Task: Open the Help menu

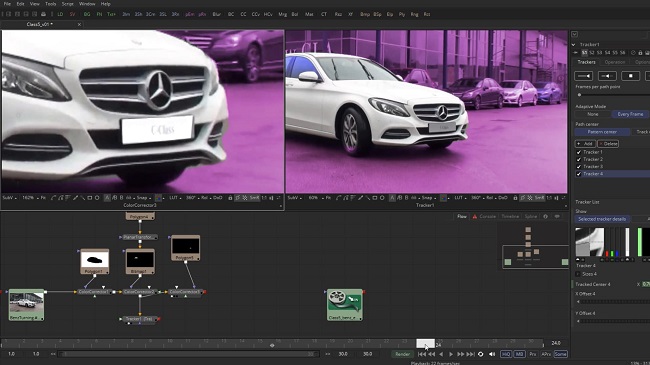Action: point(106,4)
